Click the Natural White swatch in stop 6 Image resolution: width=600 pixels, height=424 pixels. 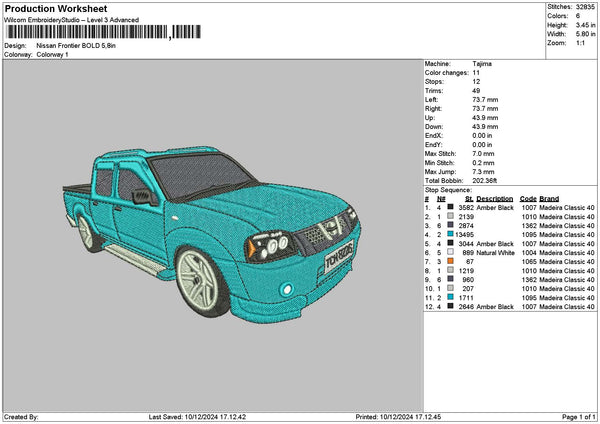click(x=451, y=253)
